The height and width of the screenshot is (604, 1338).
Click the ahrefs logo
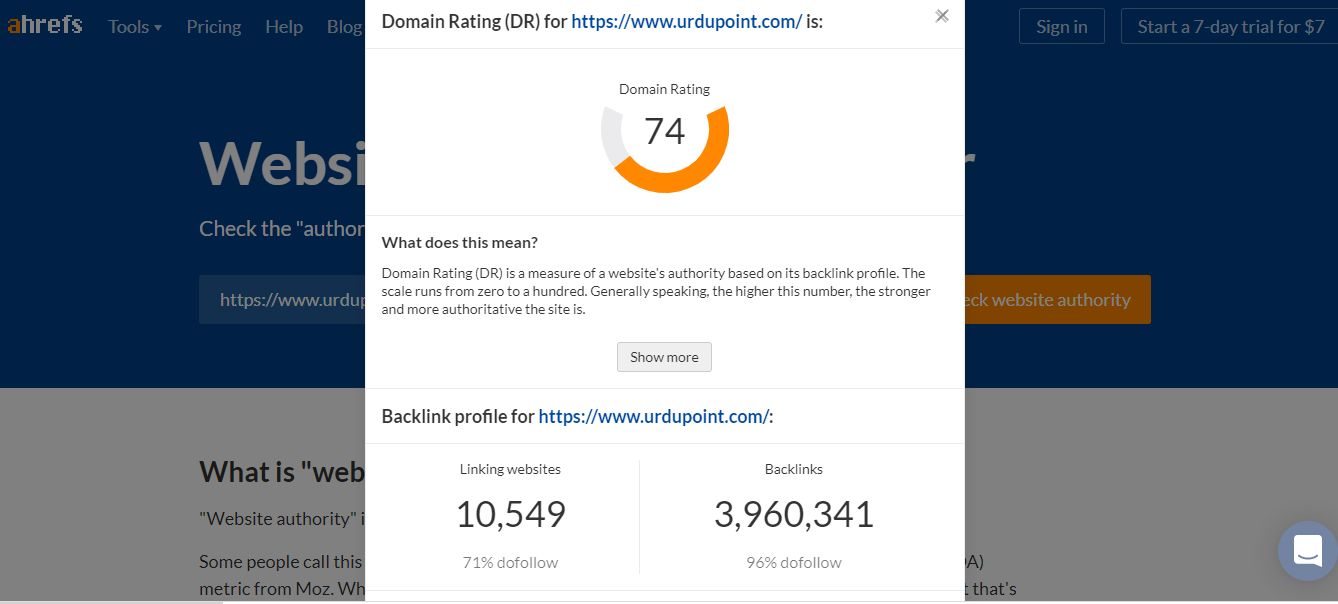tap(44, 25)
